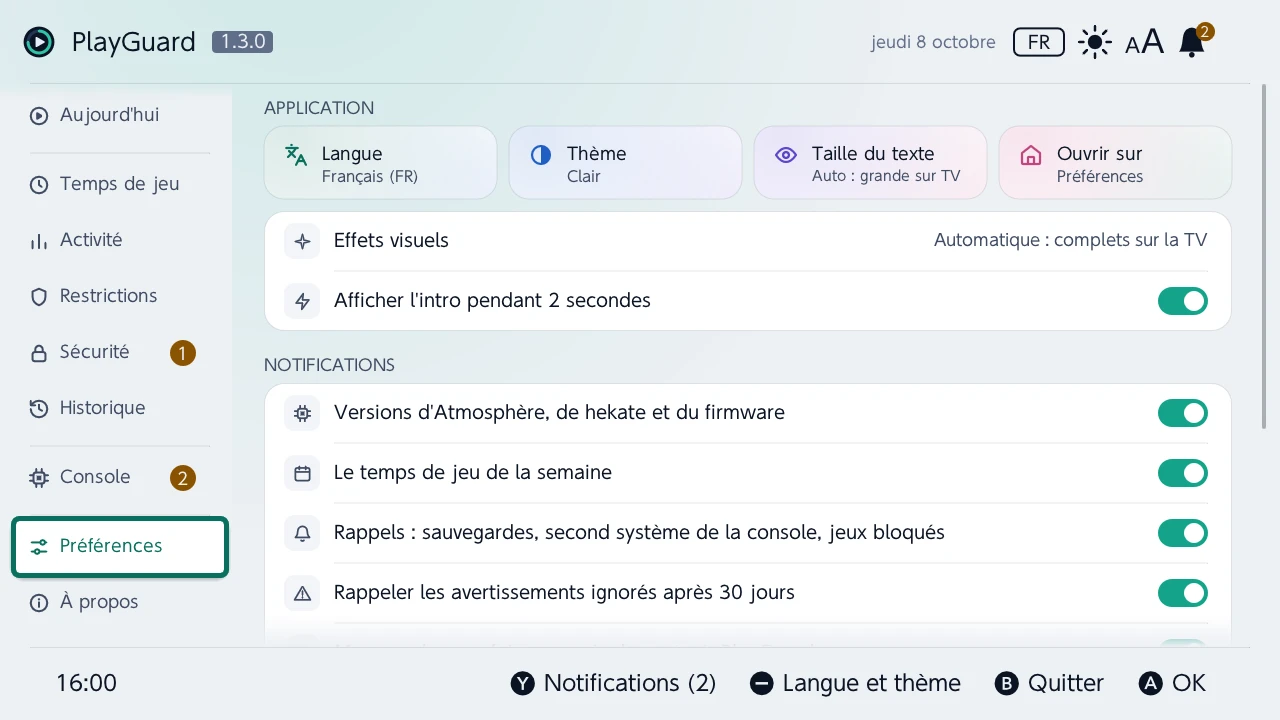Screen dimensions: 1280x720
Task: Open the Activité sidebar item
Action: tap(120, 240)
